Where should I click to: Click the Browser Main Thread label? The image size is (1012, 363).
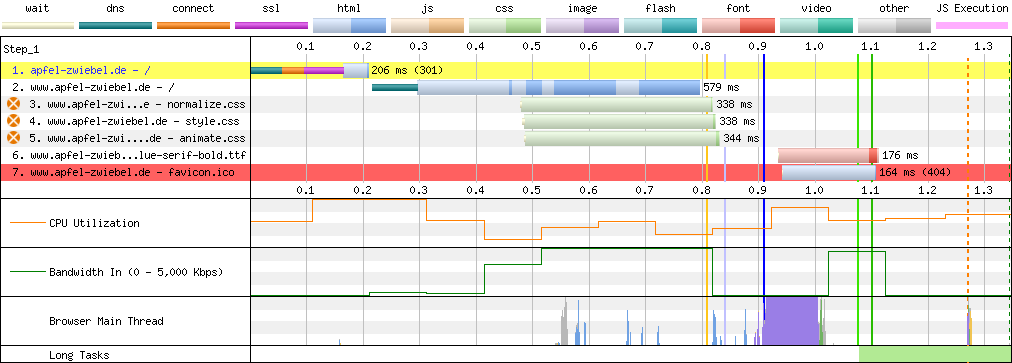pyautogui.click(x=106, y=321)
